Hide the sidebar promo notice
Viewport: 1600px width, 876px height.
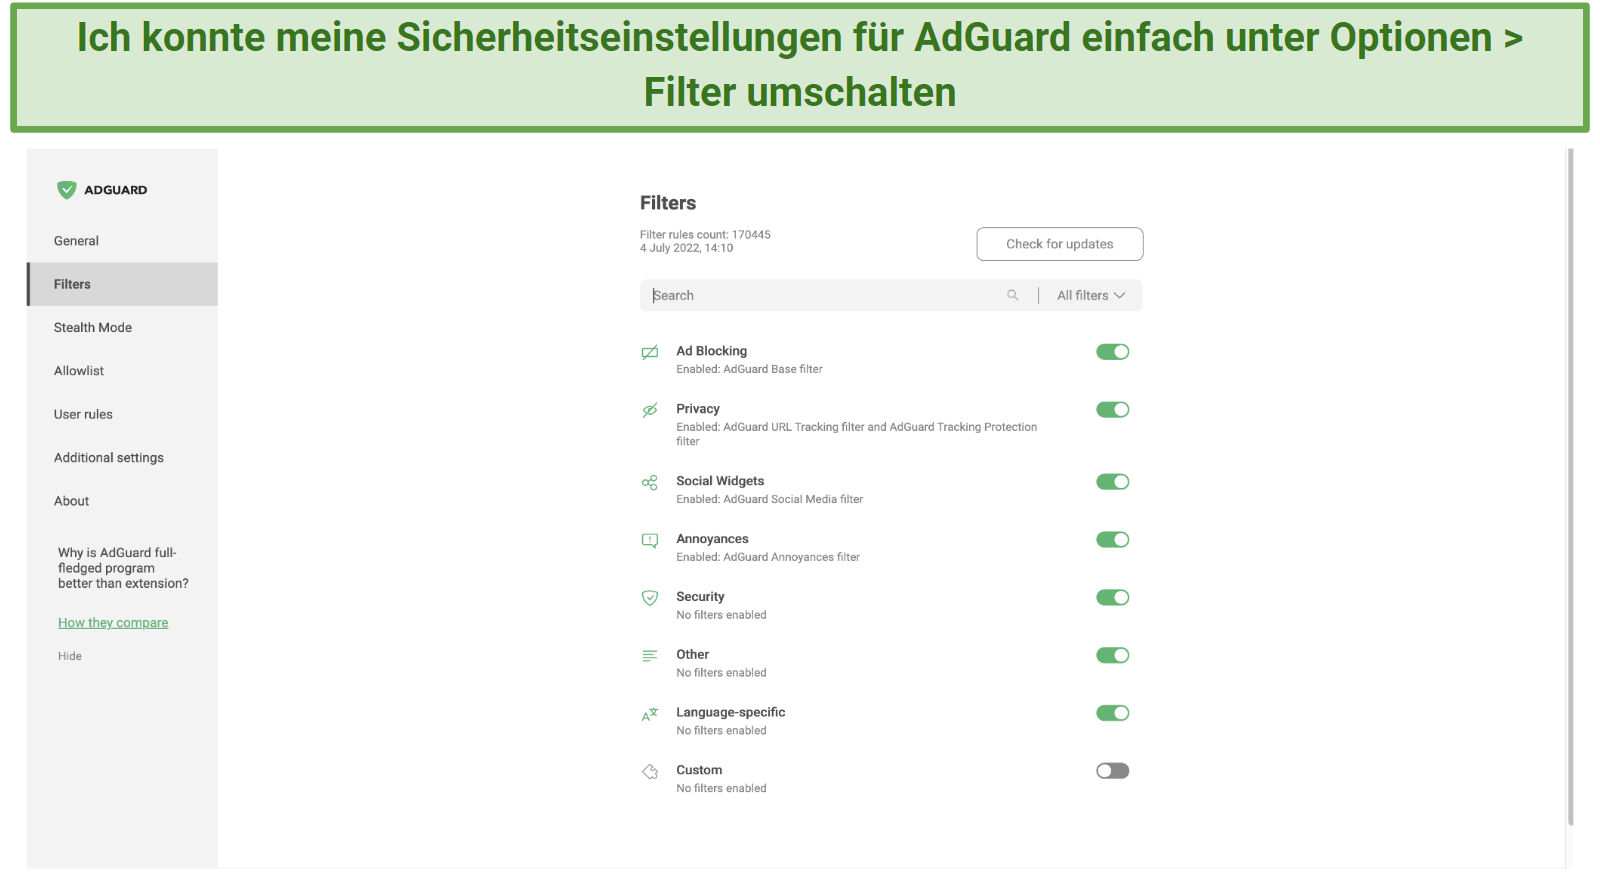[x=70, y=656]
